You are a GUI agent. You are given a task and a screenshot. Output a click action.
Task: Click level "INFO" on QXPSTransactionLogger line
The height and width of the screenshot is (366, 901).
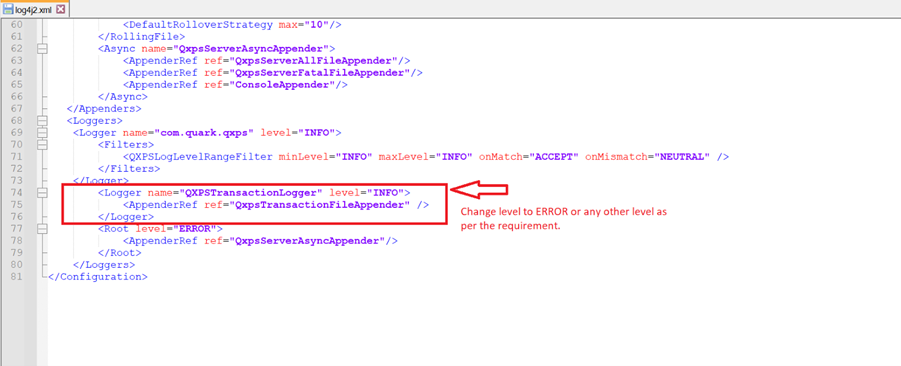click(386, 193)
